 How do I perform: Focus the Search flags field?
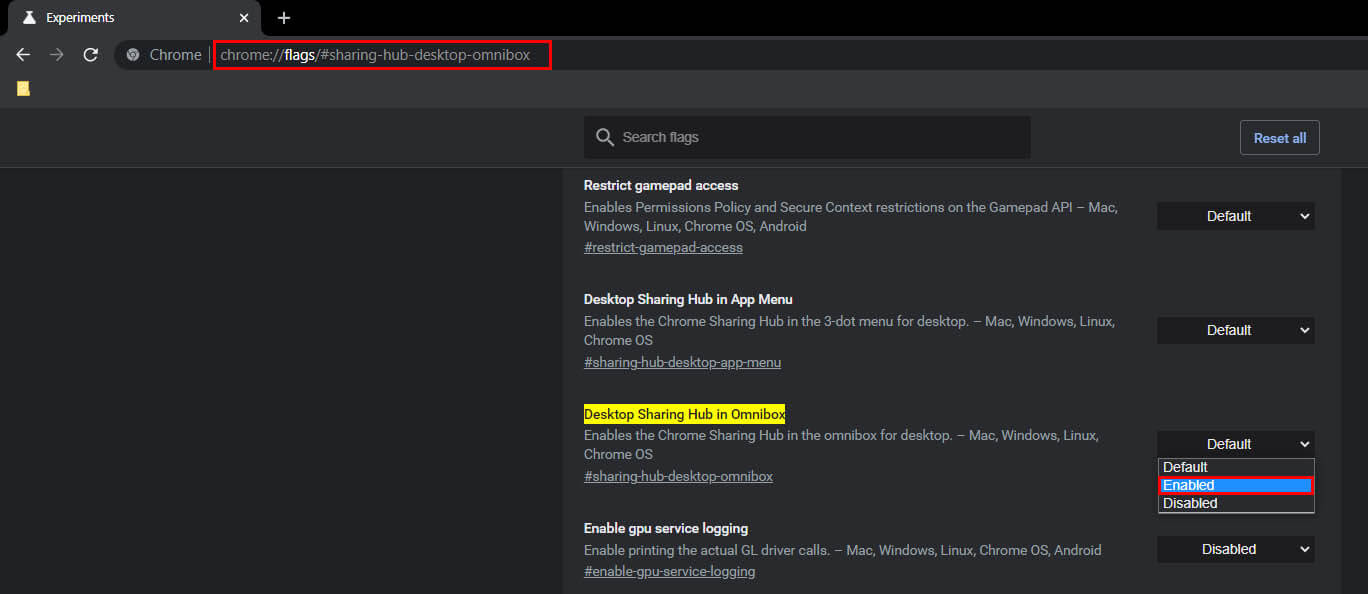click(x=807, y=137)
